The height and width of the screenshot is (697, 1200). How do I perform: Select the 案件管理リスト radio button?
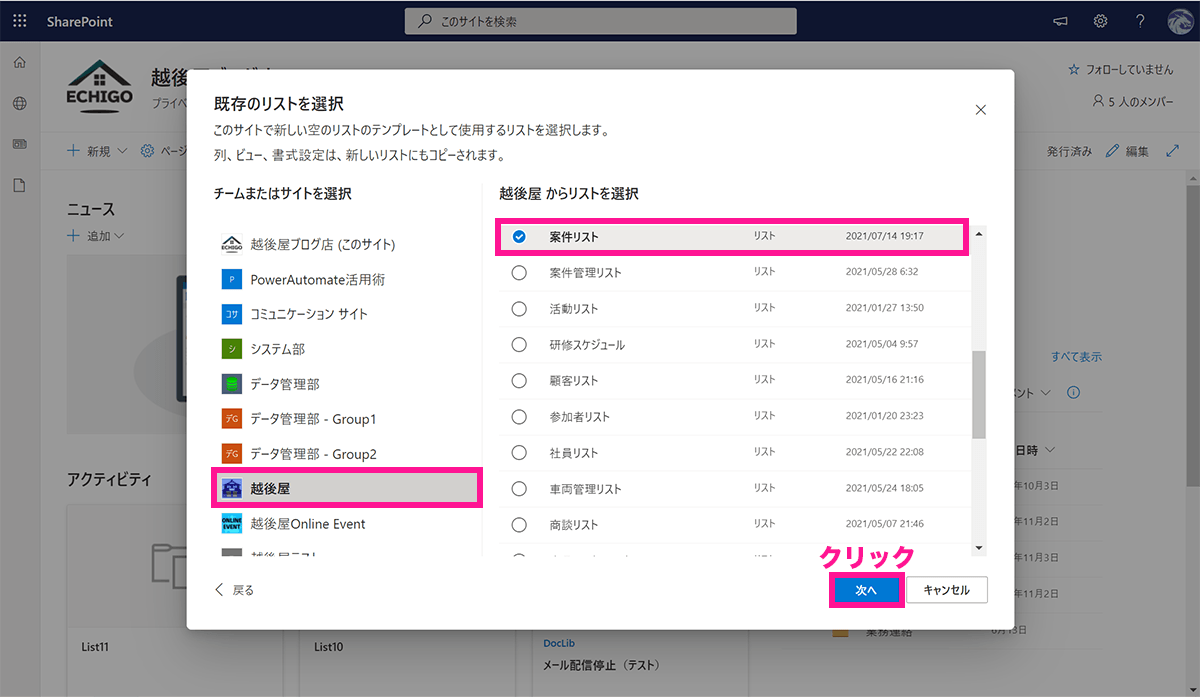[x=519, y=273]
